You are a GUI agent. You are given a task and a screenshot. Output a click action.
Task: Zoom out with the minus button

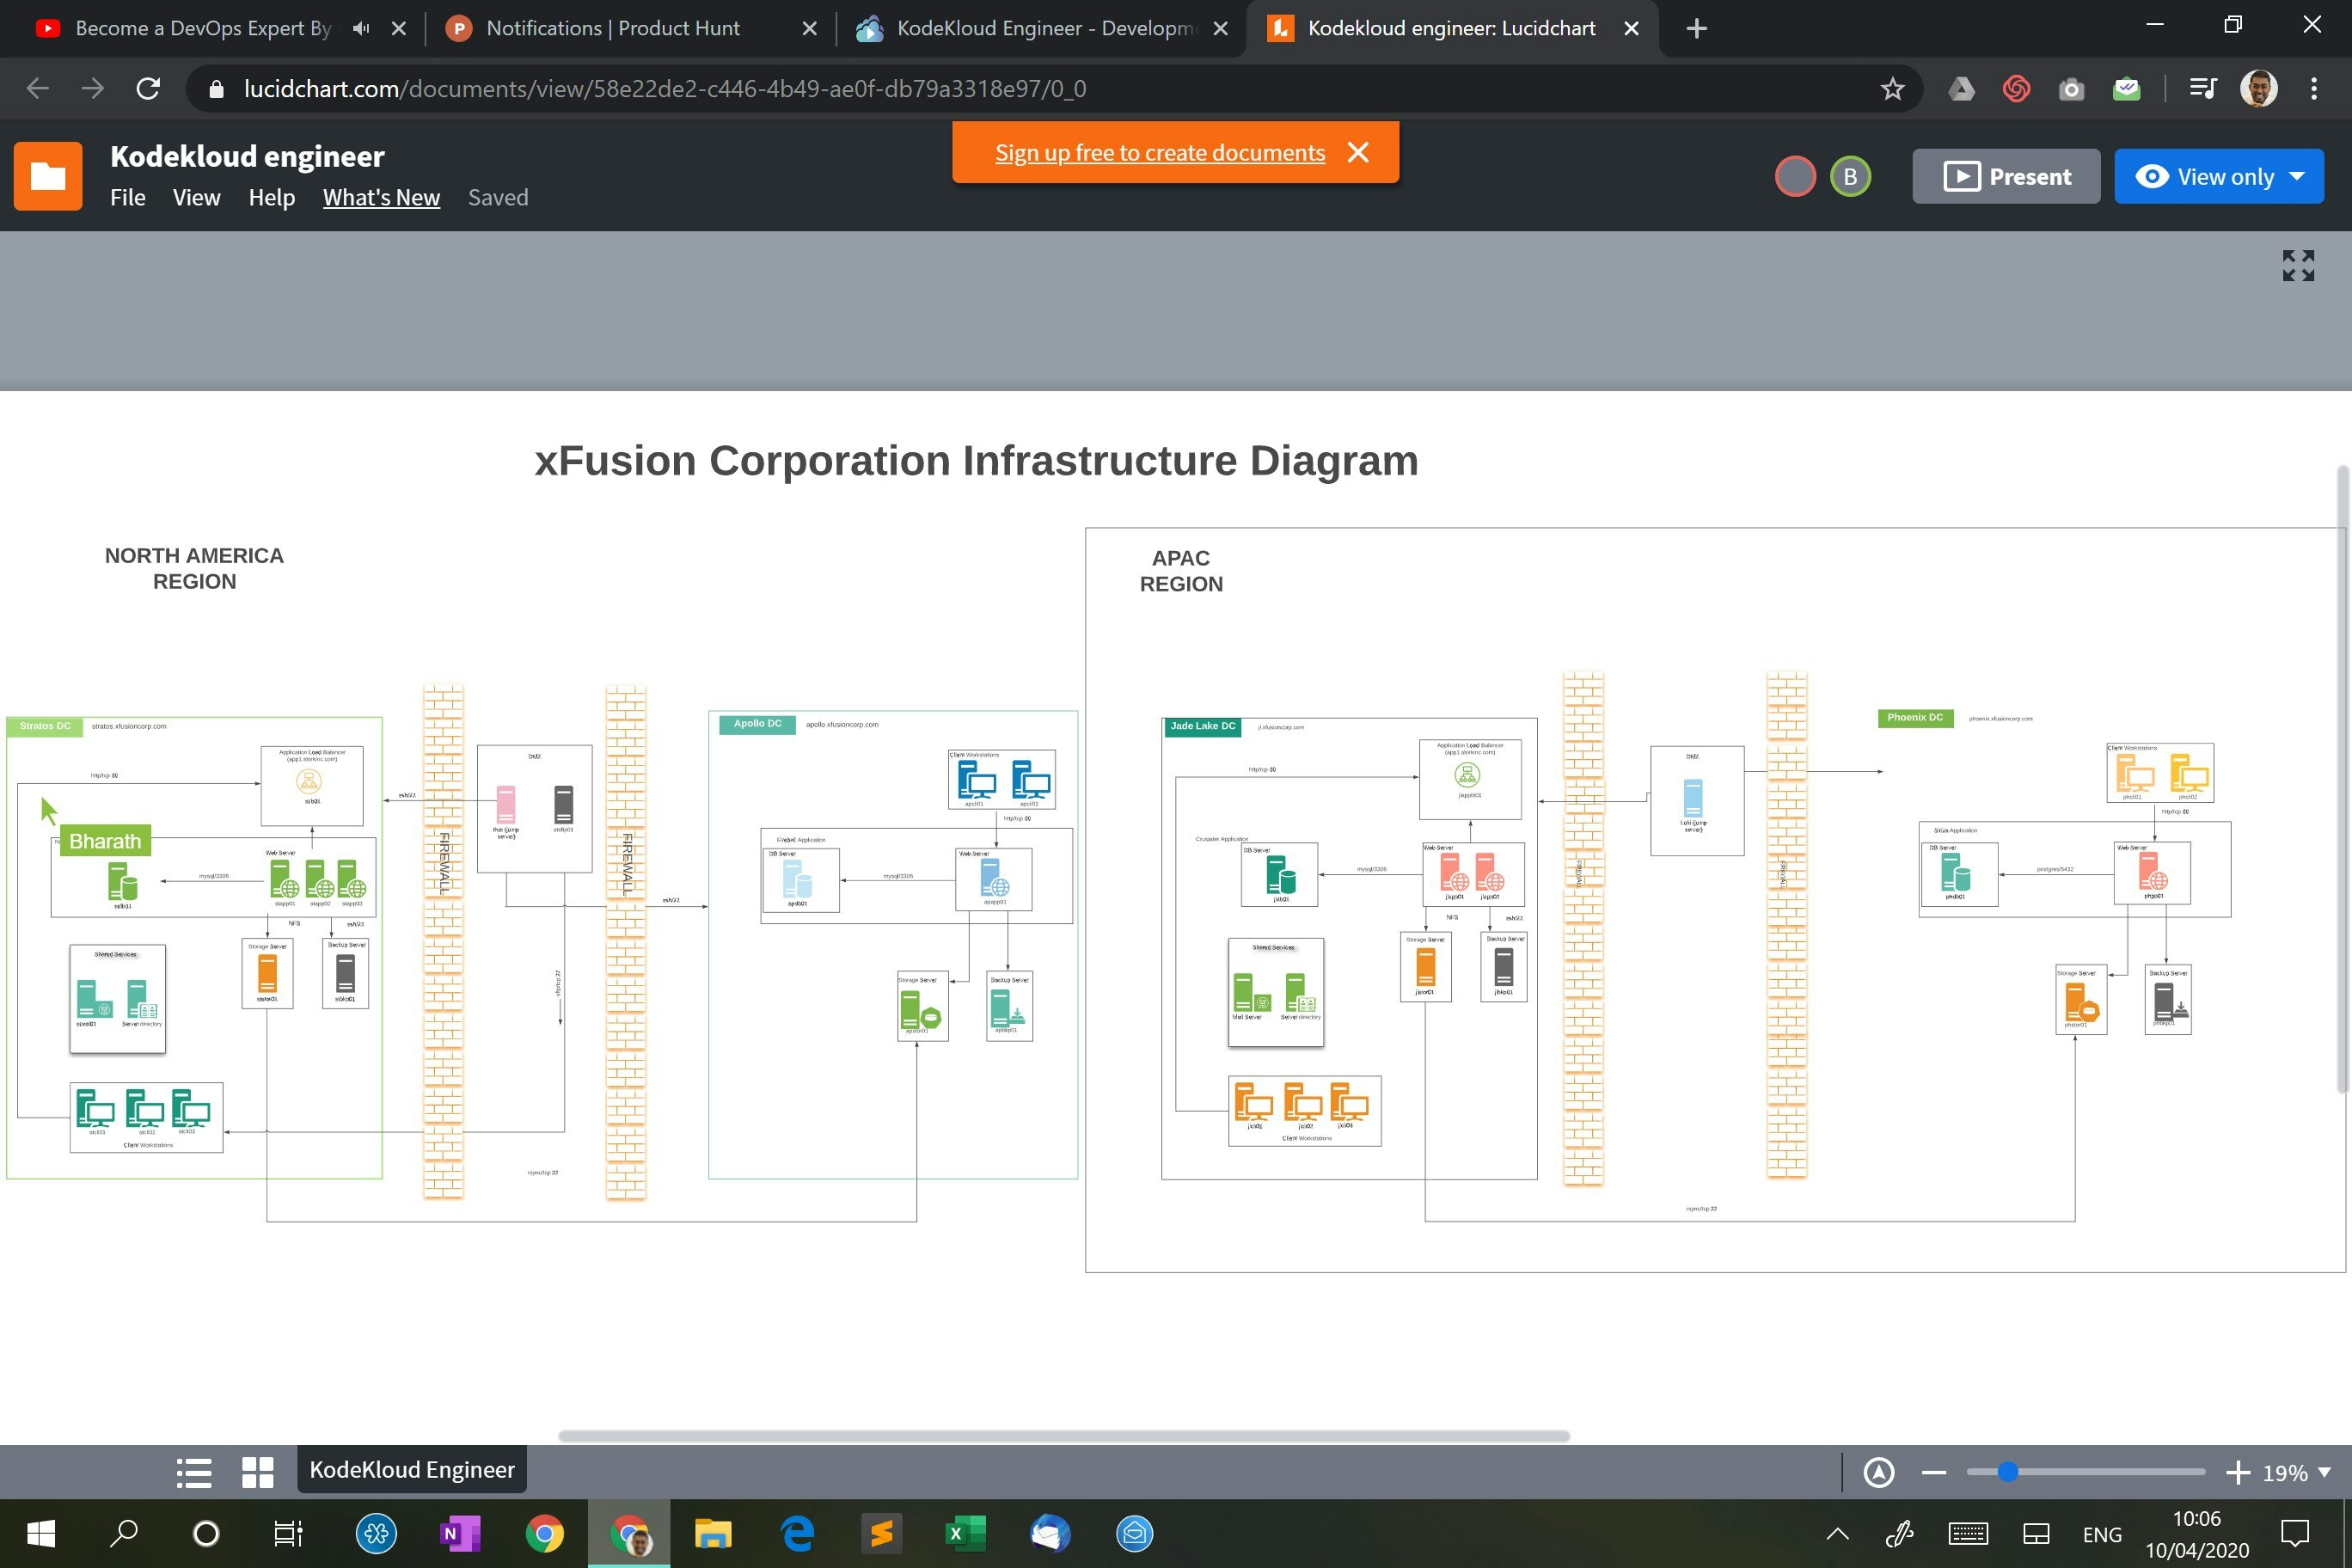(x=1933, y=1472)
